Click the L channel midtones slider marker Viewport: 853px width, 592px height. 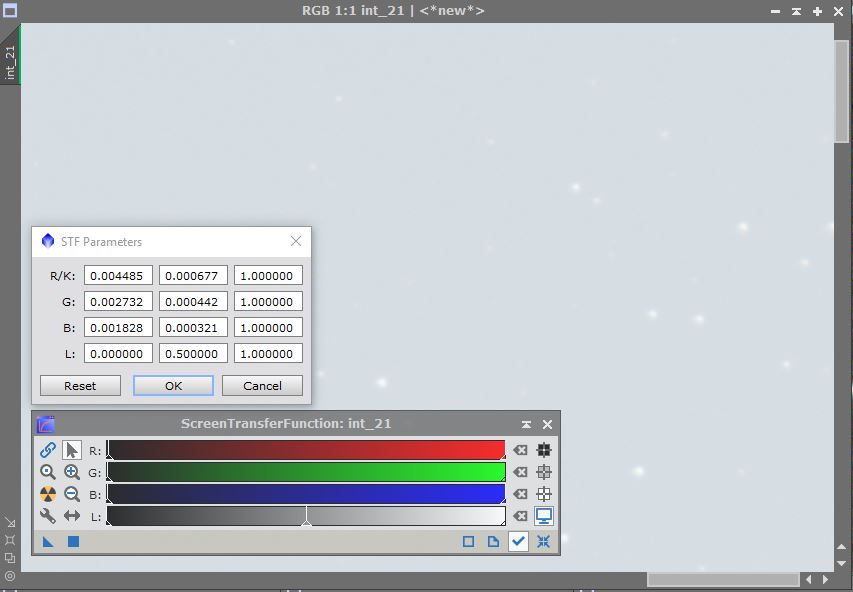pos(306,520)
